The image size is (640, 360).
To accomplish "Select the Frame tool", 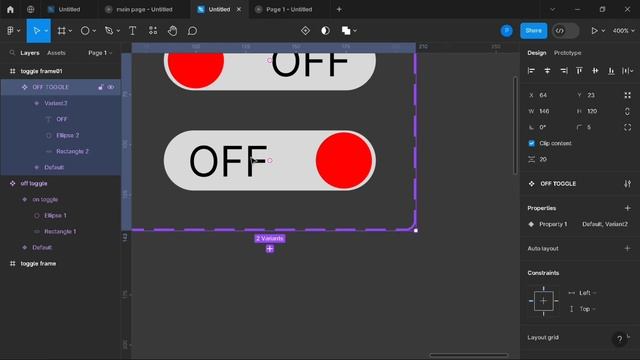I will coord(61,31).
